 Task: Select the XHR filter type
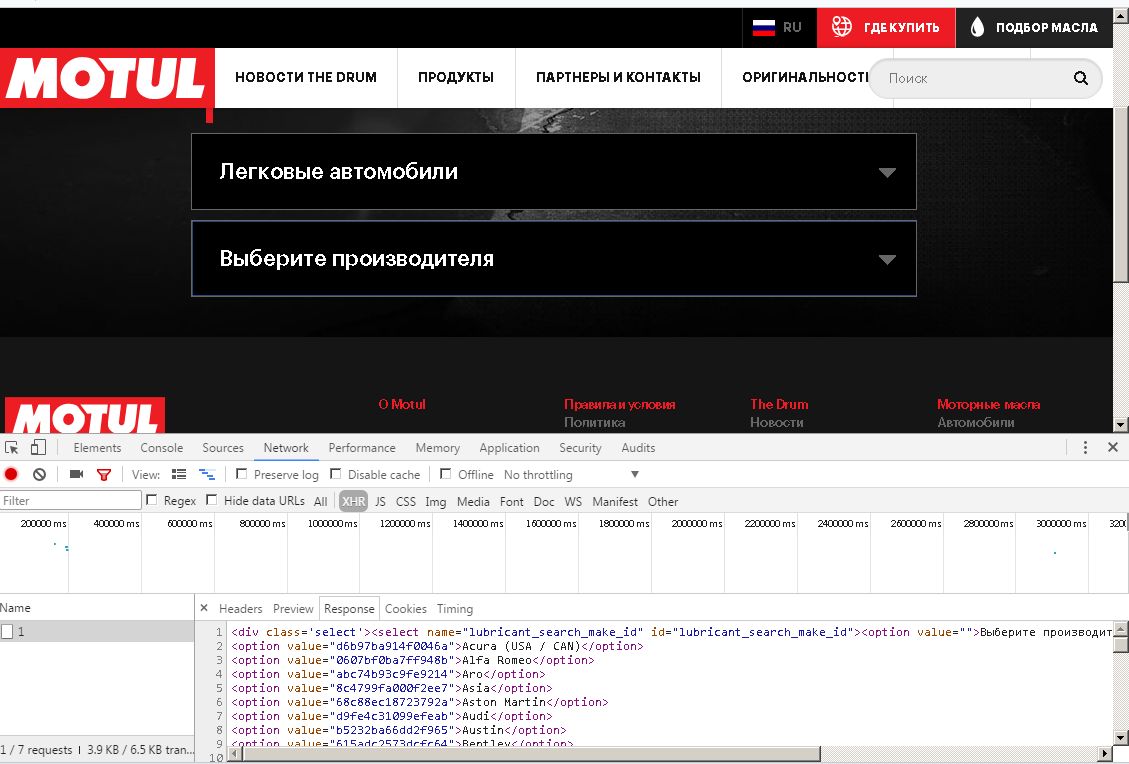pyautogui.click(x=353, y=501)
